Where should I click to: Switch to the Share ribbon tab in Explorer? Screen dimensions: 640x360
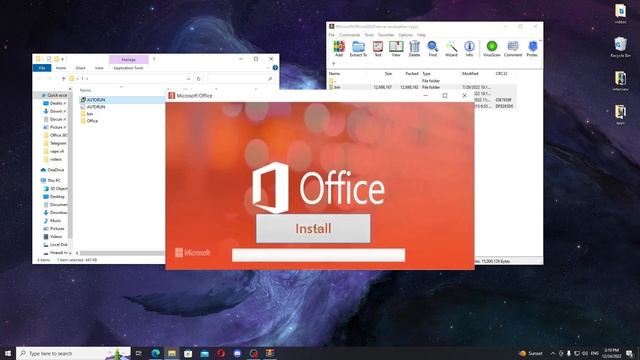tap(80, 68)
